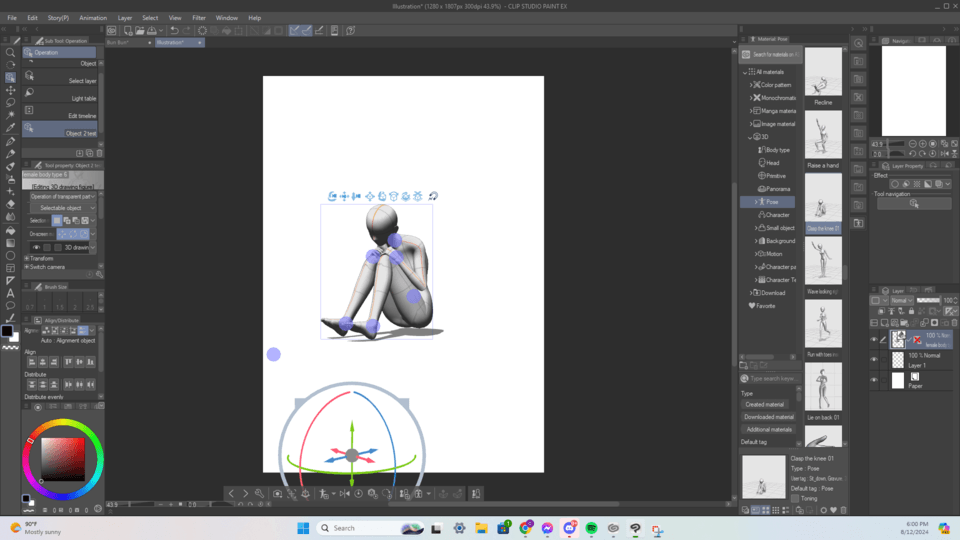Click the Windows Start button
This screenshot has width=960, height=540.
coord(303,528)
